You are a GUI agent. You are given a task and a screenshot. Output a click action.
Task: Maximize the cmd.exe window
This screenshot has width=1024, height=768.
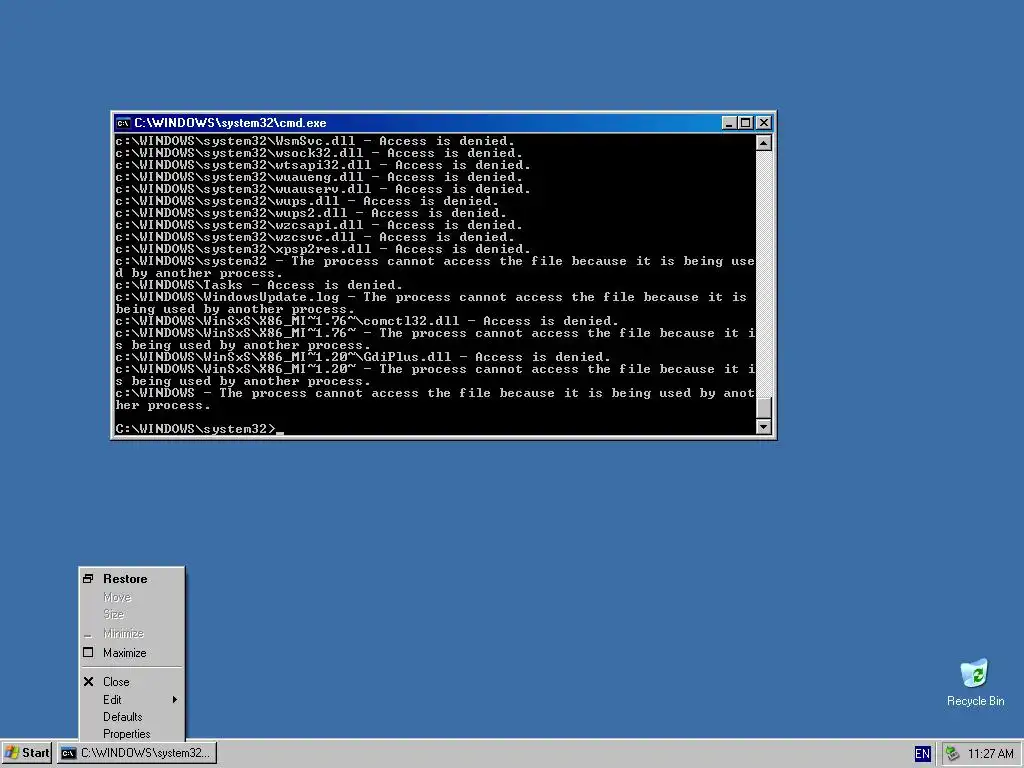(x=745, y=123)
